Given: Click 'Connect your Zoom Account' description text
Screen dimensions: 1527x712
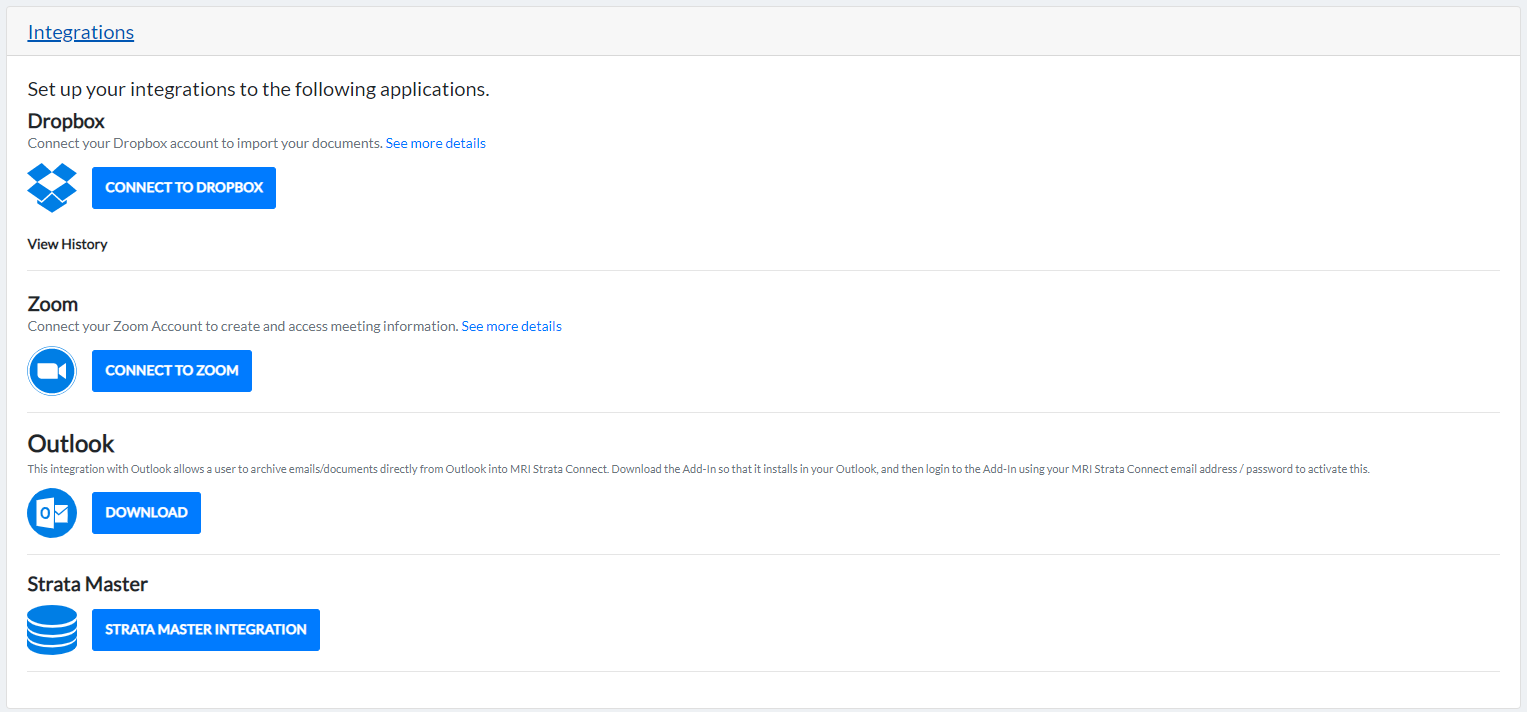Looking at the screenshot, I should click(243, 326).
